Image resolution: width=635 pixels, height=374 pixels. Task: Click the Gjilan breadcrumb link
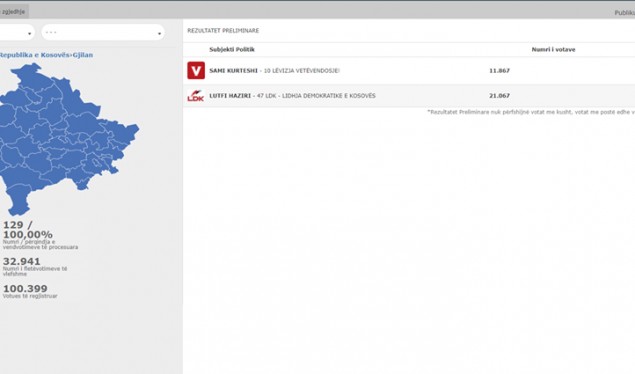tap(83, 55)
